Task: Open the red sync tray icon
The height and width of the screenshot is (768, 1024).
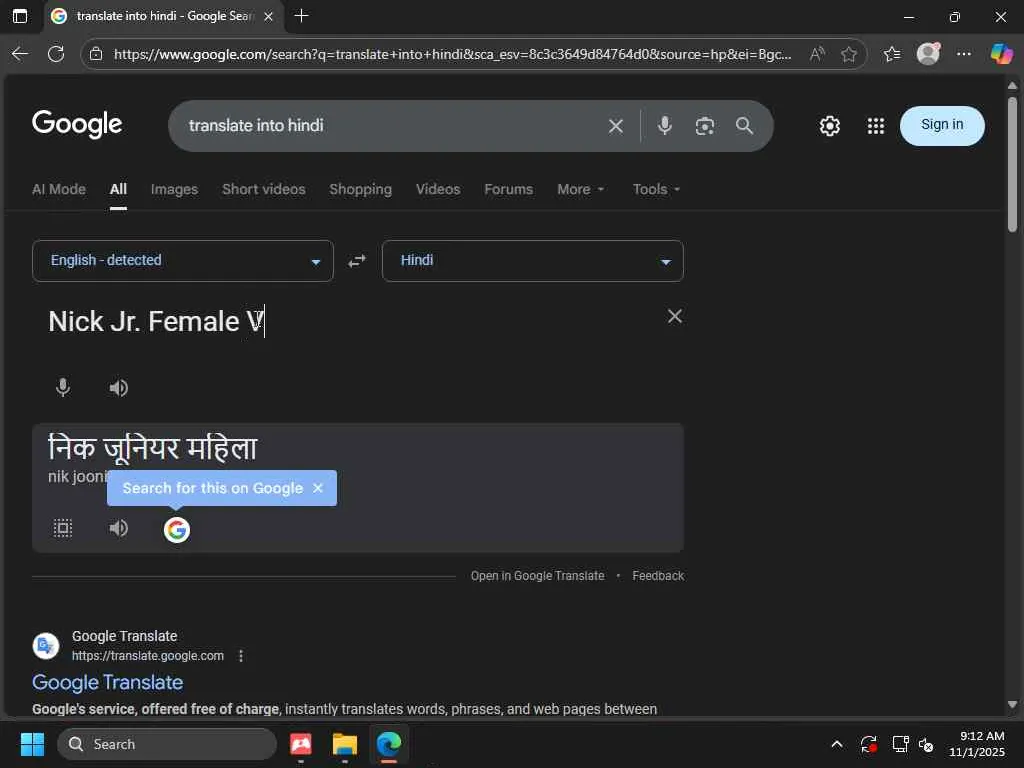Action: pos(869,744)
